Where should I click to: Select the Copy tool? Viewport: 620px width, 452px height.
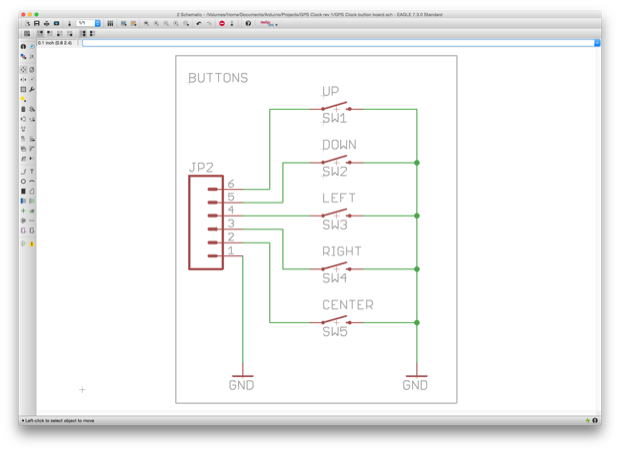coord(32,70)
